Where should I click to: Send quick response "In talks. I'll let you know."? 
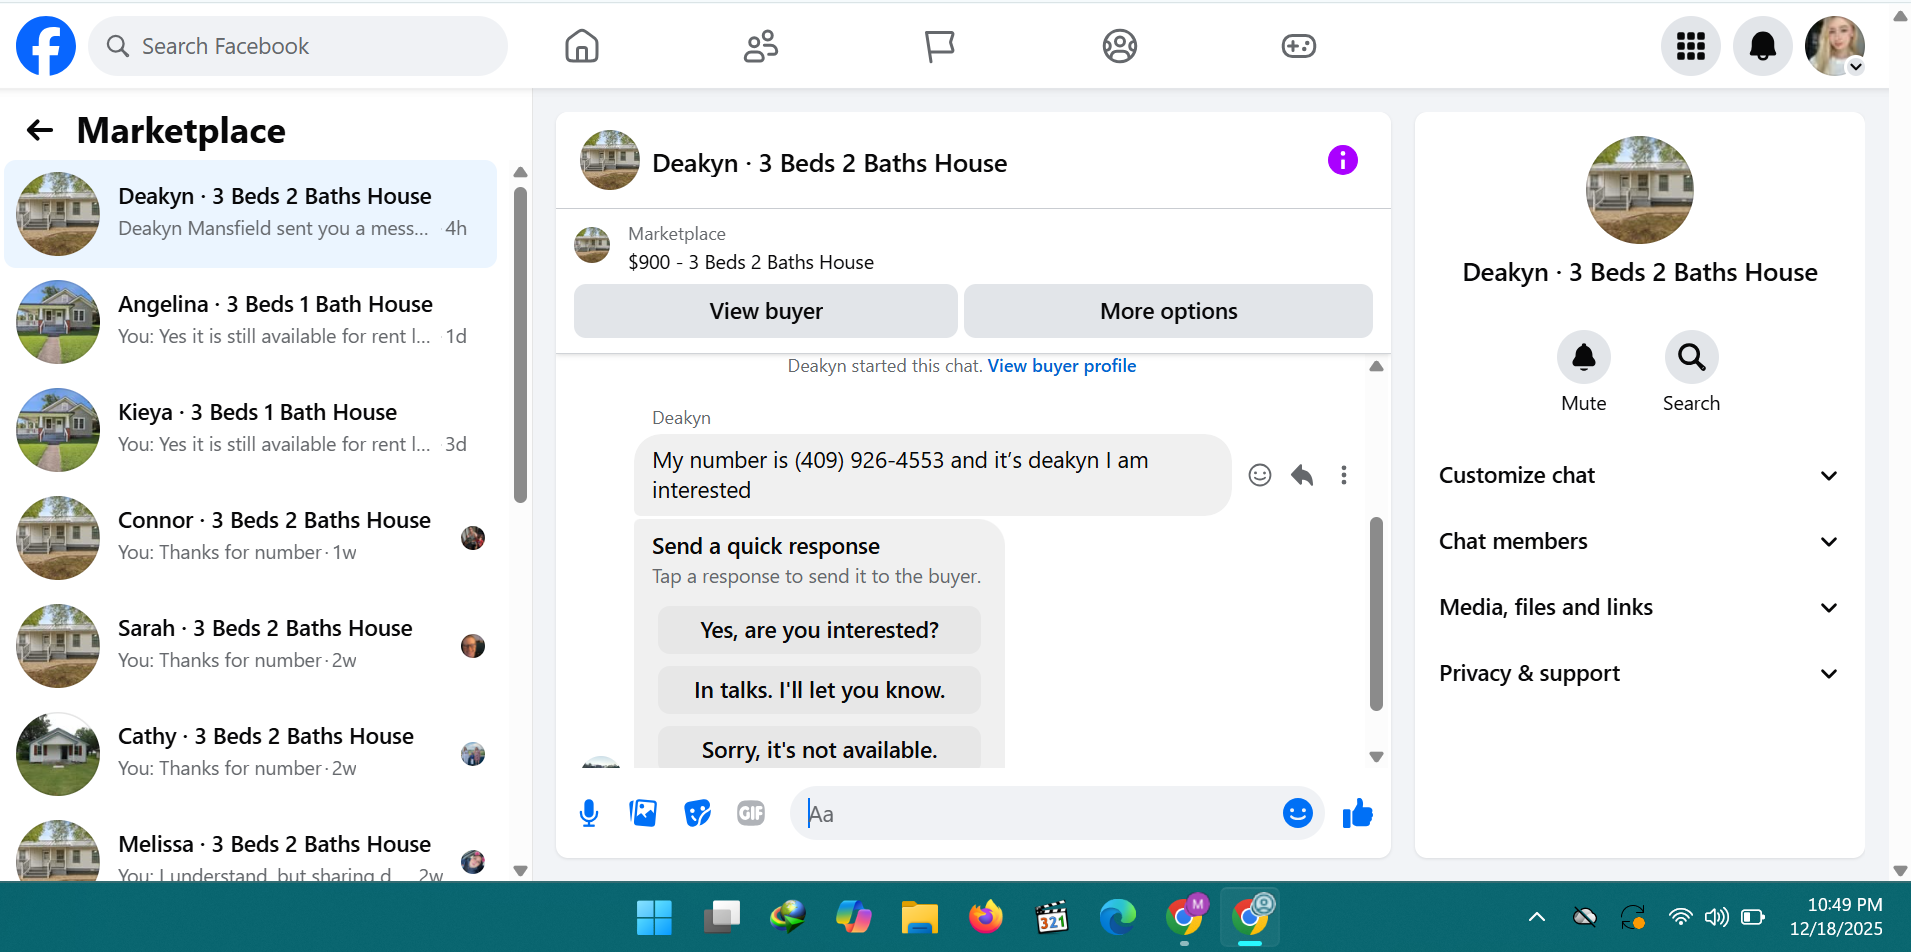[x=819, y=690]
